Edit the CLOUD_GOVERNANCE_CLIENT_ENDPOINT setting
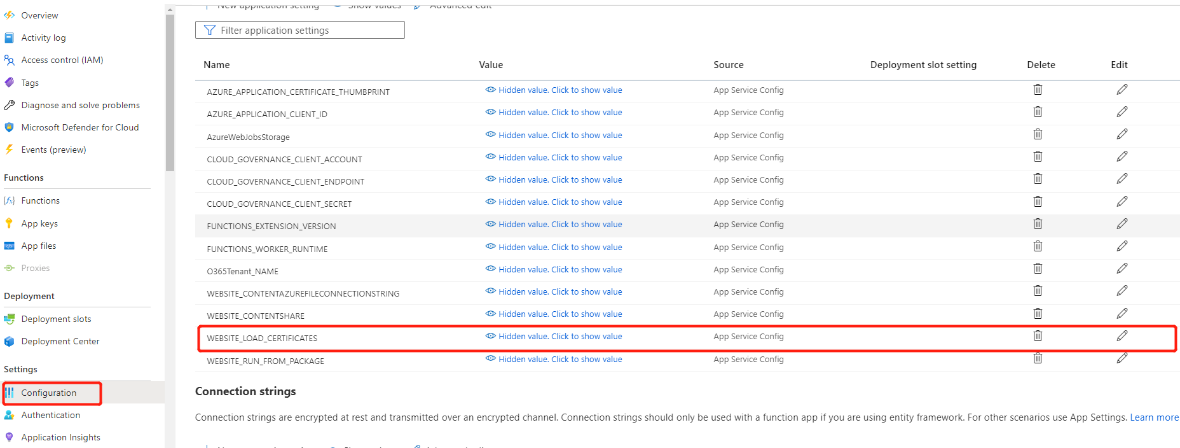 click(x=1122, y=179)
